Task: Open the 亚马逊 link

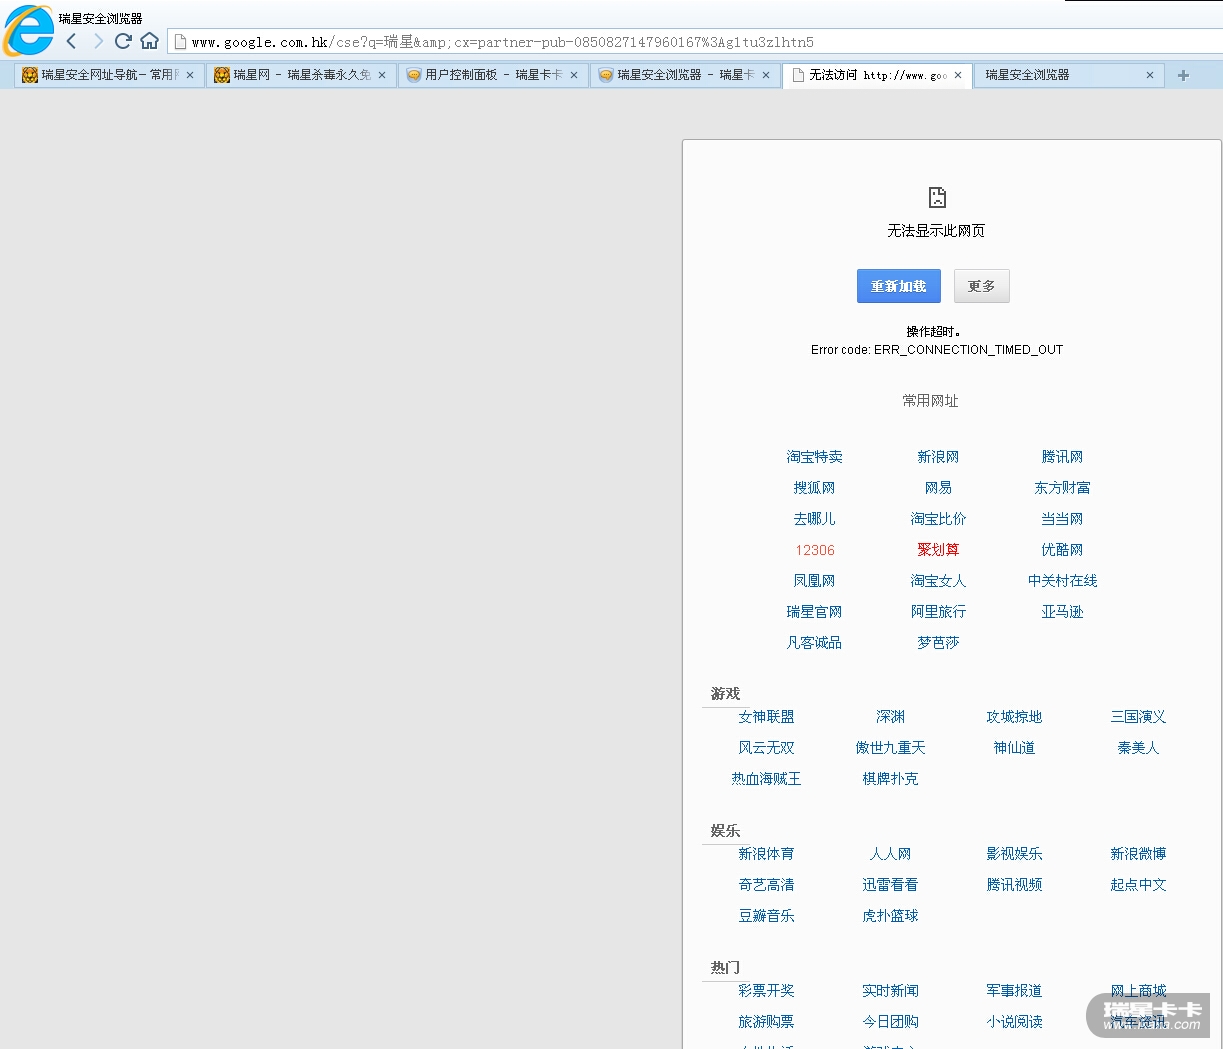Action: point(1062,612)
